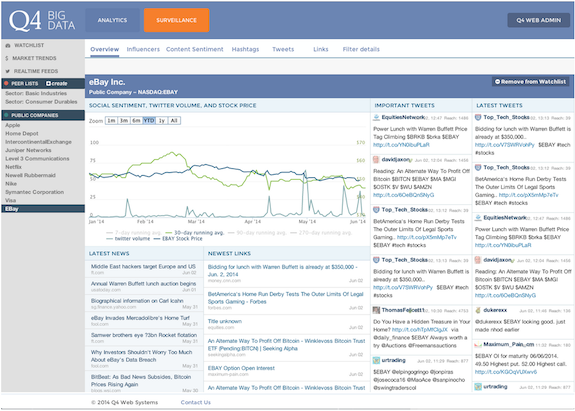Open the Hashtags tab
Viewport: 575px width, 411px height.
pyautogui.click(x=245, y=49)
